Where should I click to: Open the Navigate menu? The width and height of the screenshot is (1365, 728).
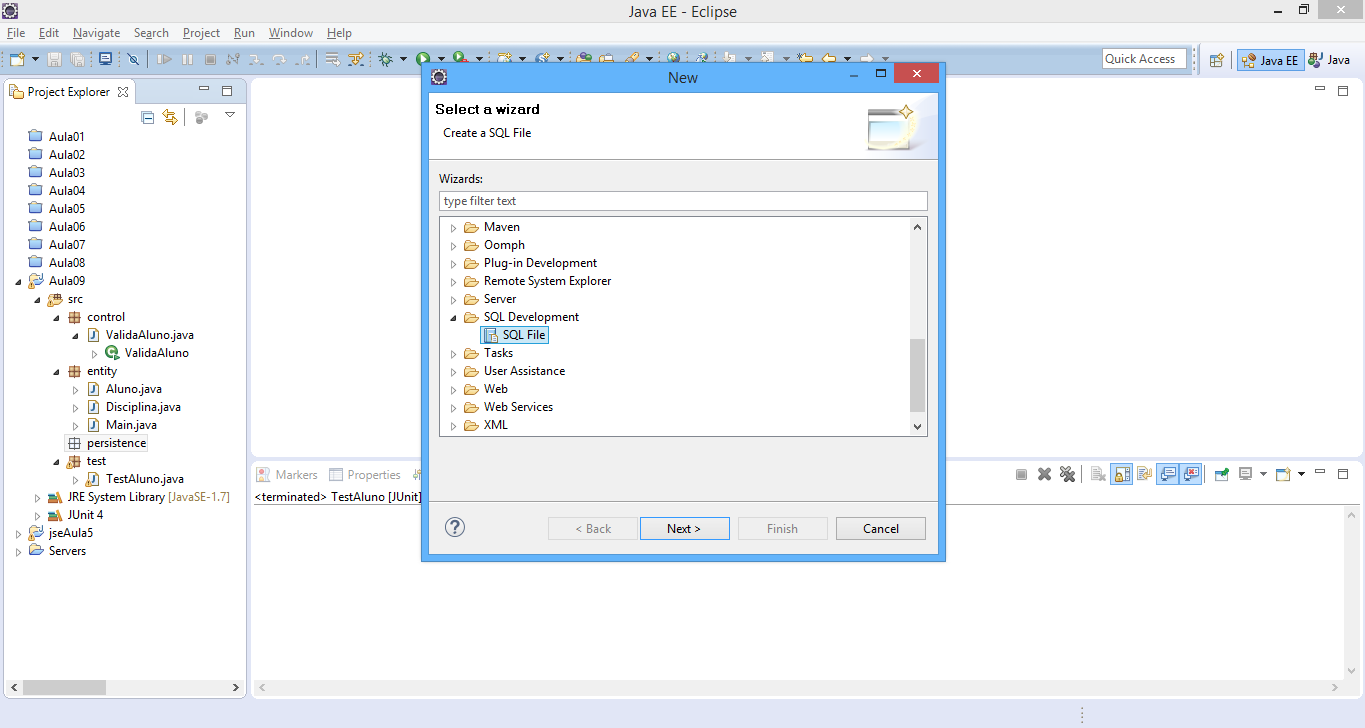click(x=96, y=33)
